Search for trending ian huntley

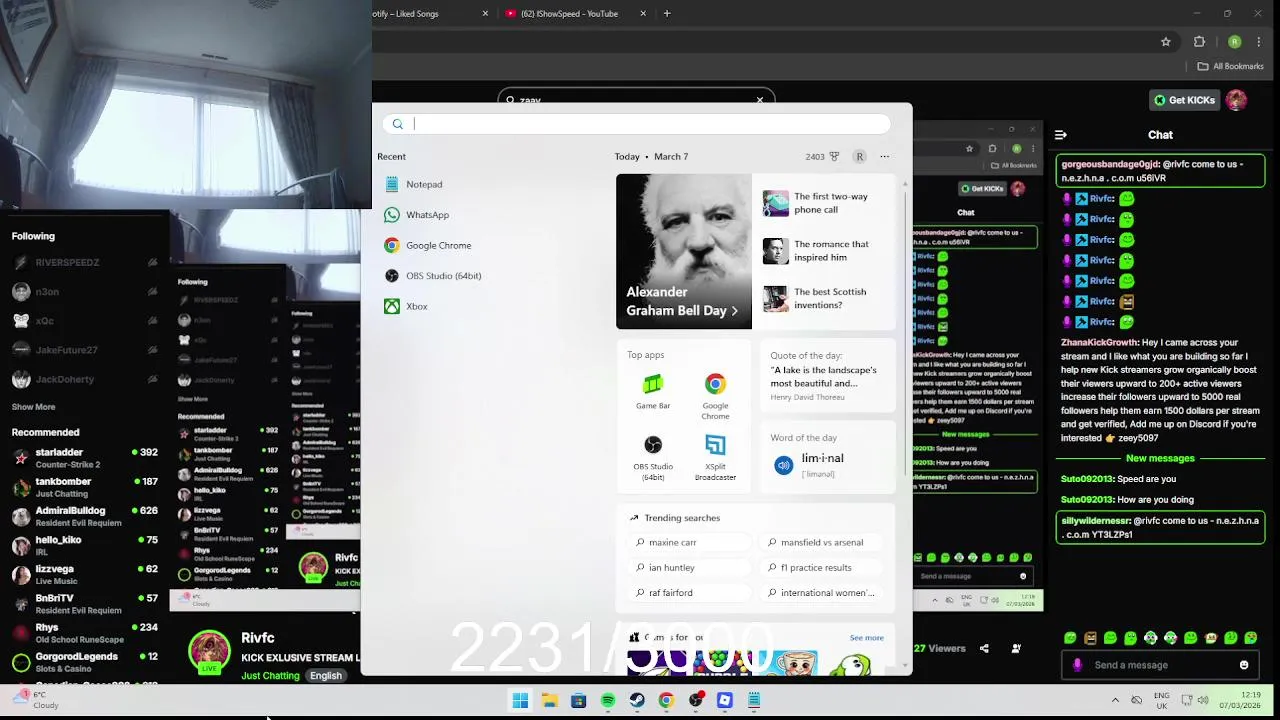691,567
